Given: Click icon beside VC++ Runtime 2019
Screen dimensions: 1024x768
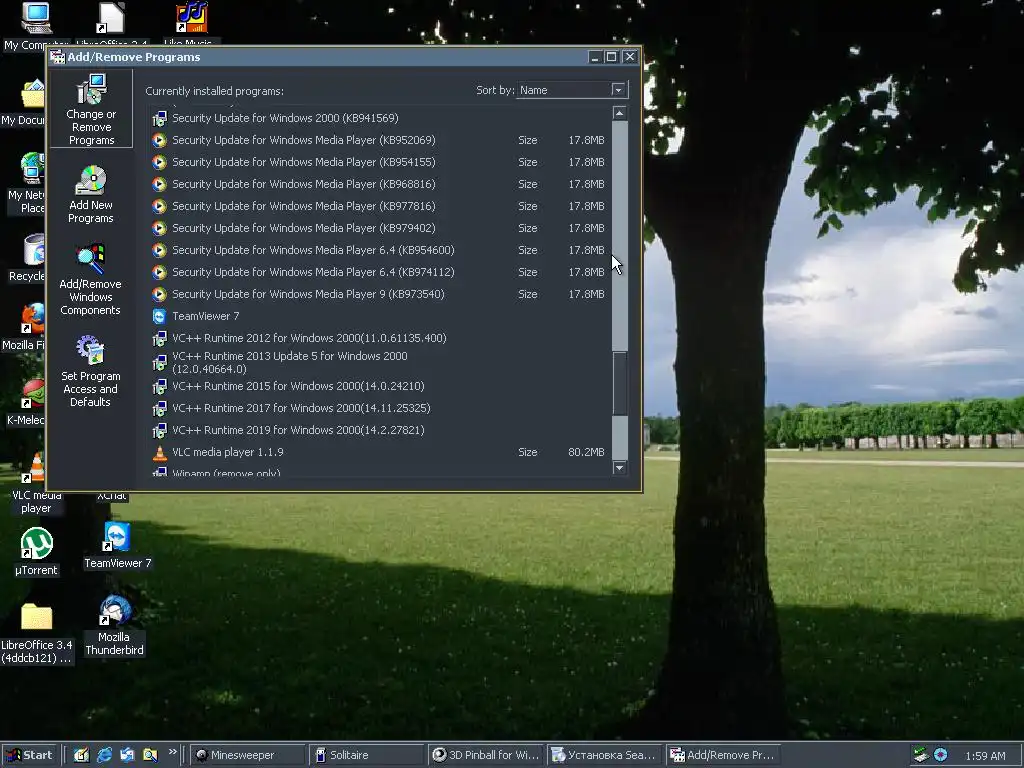Looking at the screenshot, I should (x=159, y=430).
